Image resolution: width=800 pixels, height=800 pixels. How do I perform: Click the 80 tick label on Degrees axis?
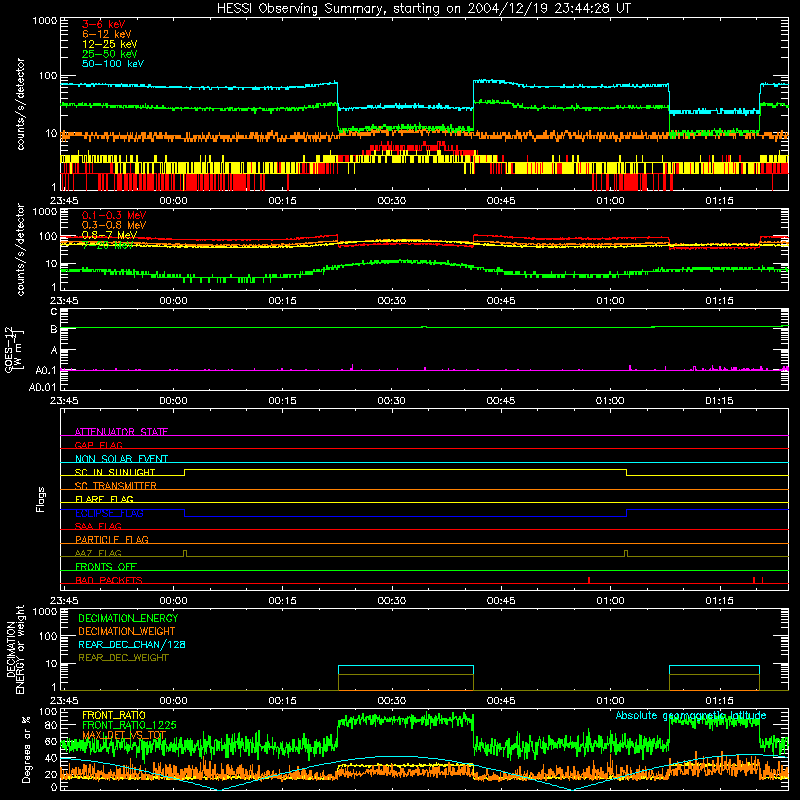pyautogui.click(x=51, y=725)
